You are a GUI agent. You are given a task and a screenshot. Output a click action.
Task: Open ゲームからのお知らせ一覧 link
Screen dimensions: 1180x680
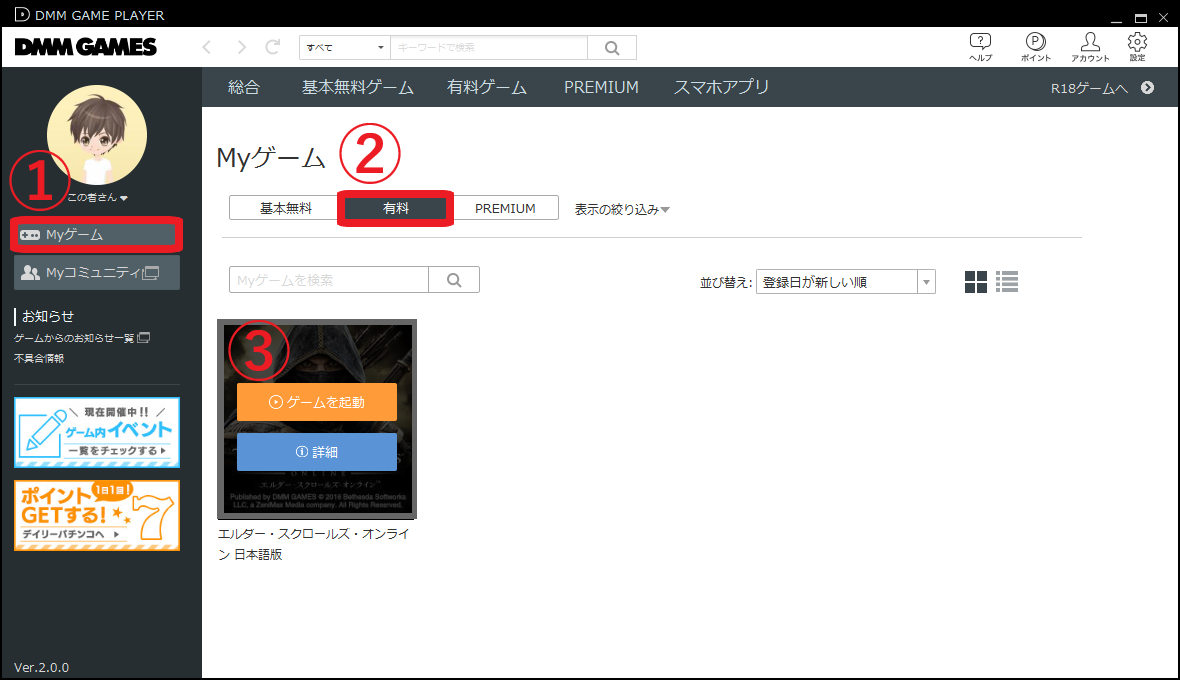[x=81, y=338]
